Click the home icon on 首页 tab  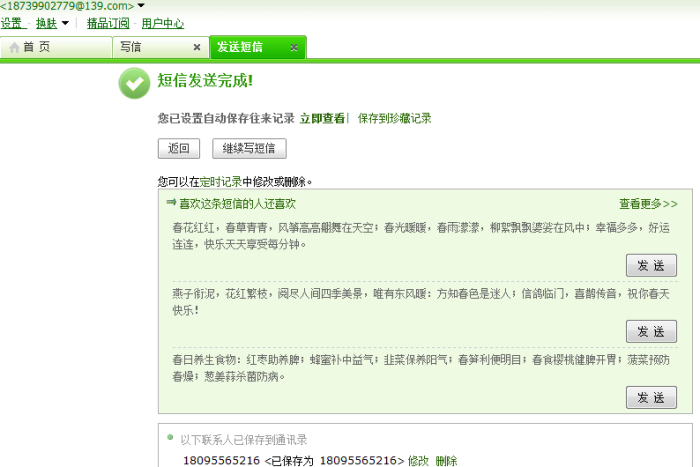[x=14, y=47]
